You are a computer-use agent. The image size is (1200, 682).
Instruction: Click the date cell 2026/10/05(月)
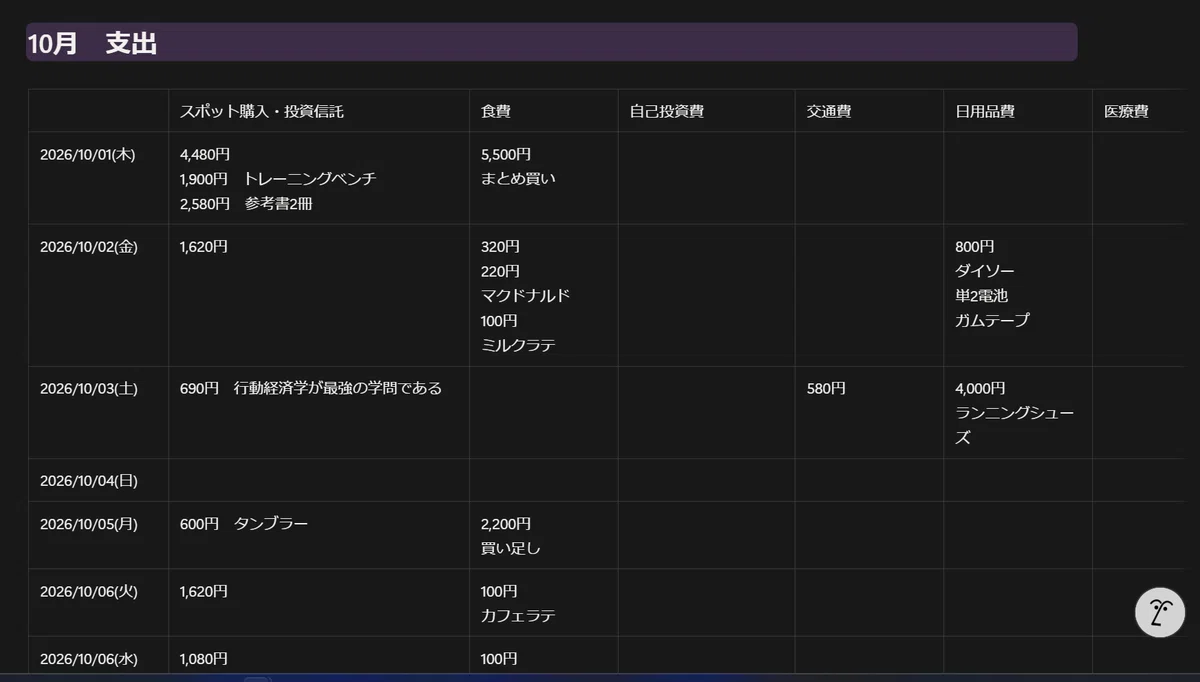pos(88,523)
